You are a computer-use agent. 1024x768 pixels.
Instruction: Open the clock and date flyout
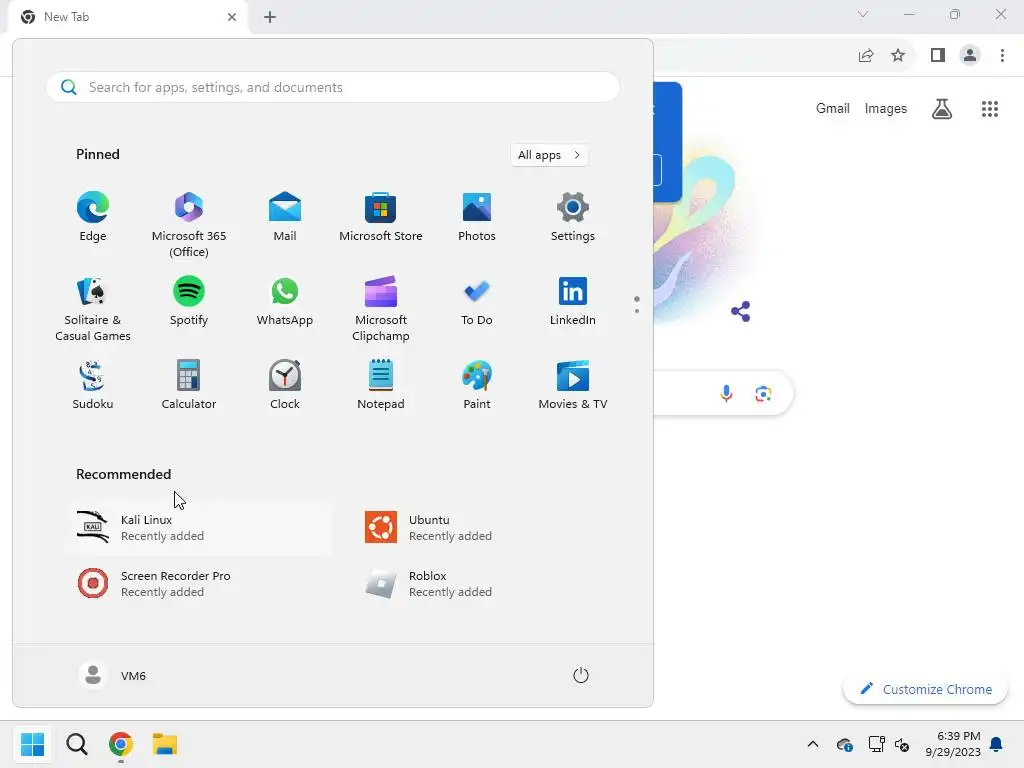953,744
